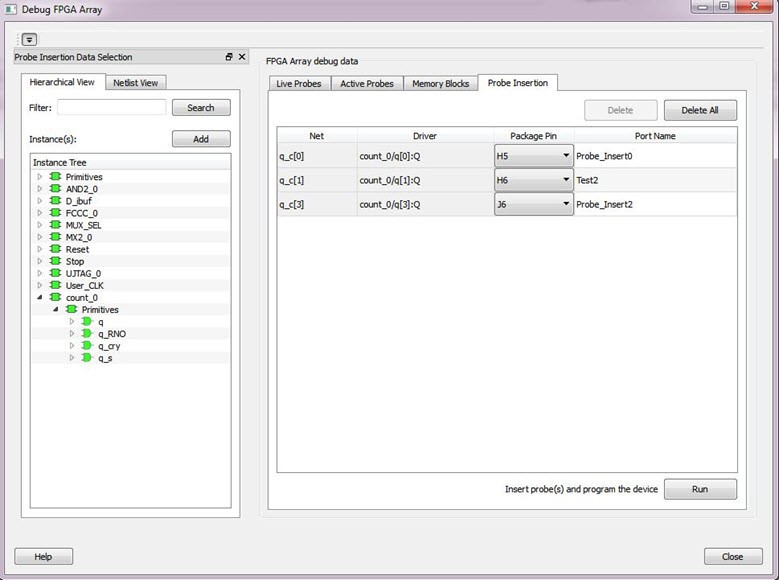
Task: Open the J6 package pin dropdown
Action: tap(566, 204)
